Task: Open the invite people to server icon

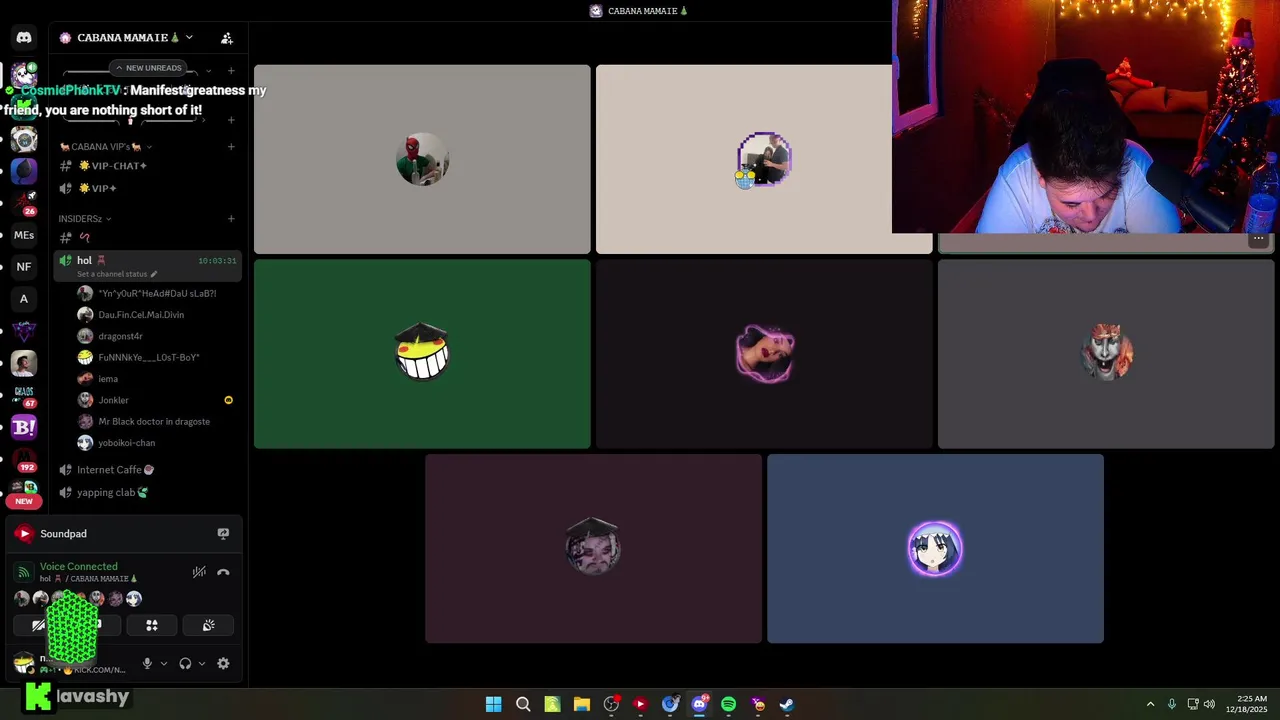Action: (x=227, y=38)
